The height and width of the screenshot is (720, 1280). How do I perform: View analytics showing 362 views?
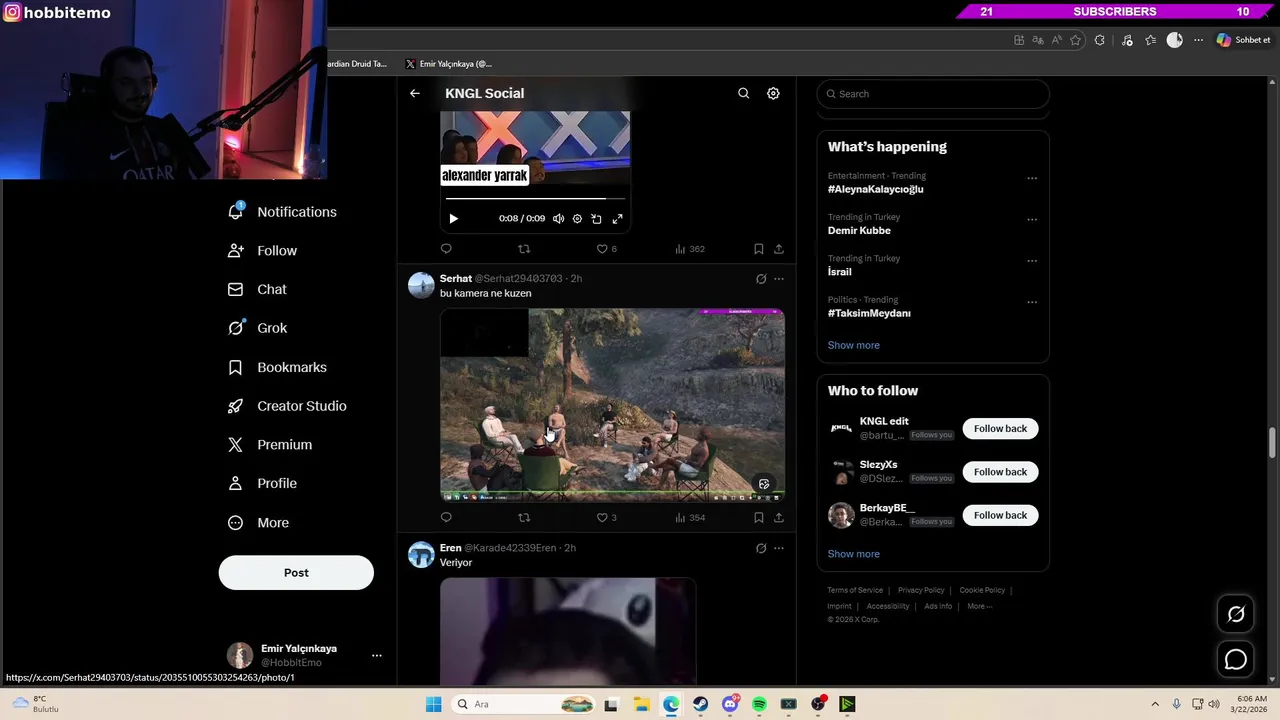(x=690, y=249)
